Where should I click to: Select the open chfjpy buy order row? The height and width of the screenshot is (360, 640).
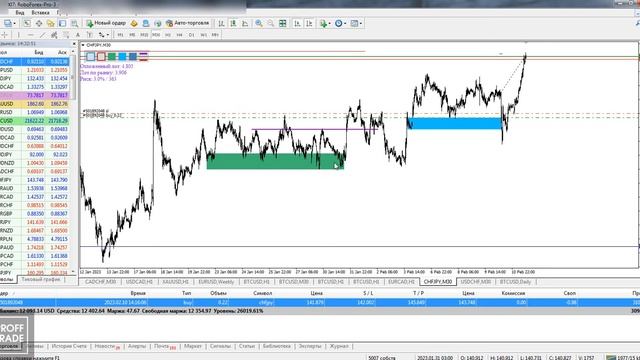coord(320,302)
